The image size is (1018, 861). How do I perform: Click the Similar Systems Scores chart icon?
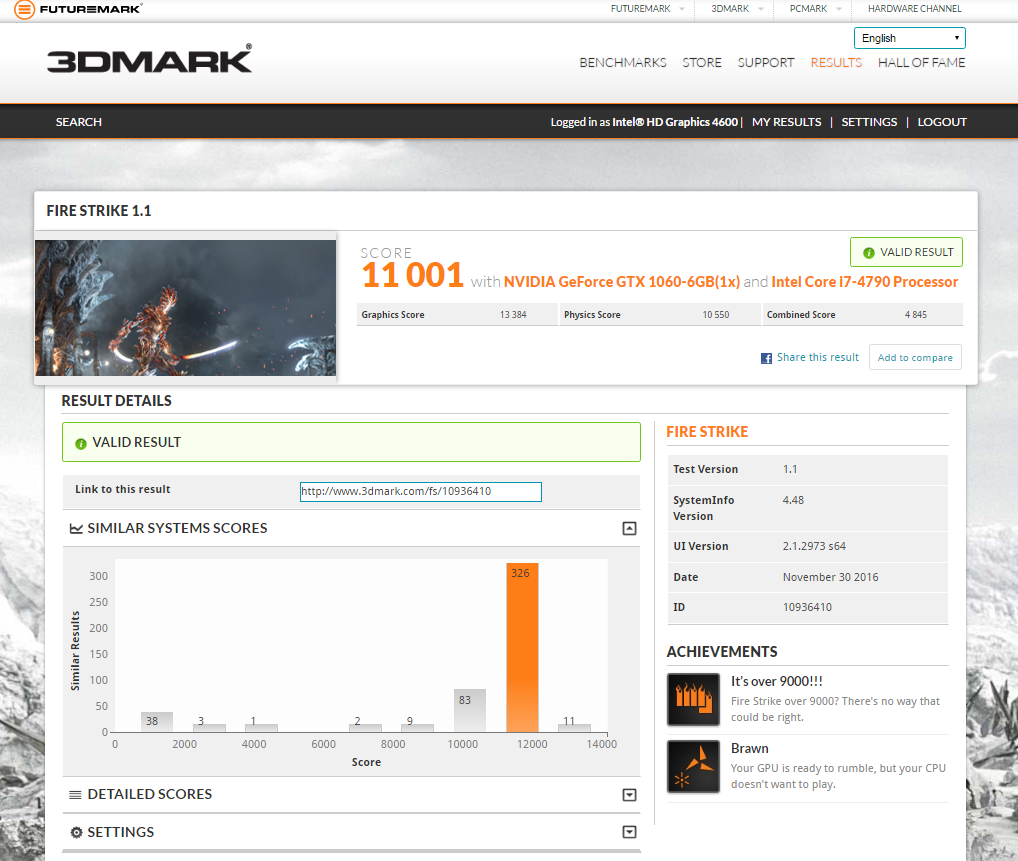click(x=76, y=529)
